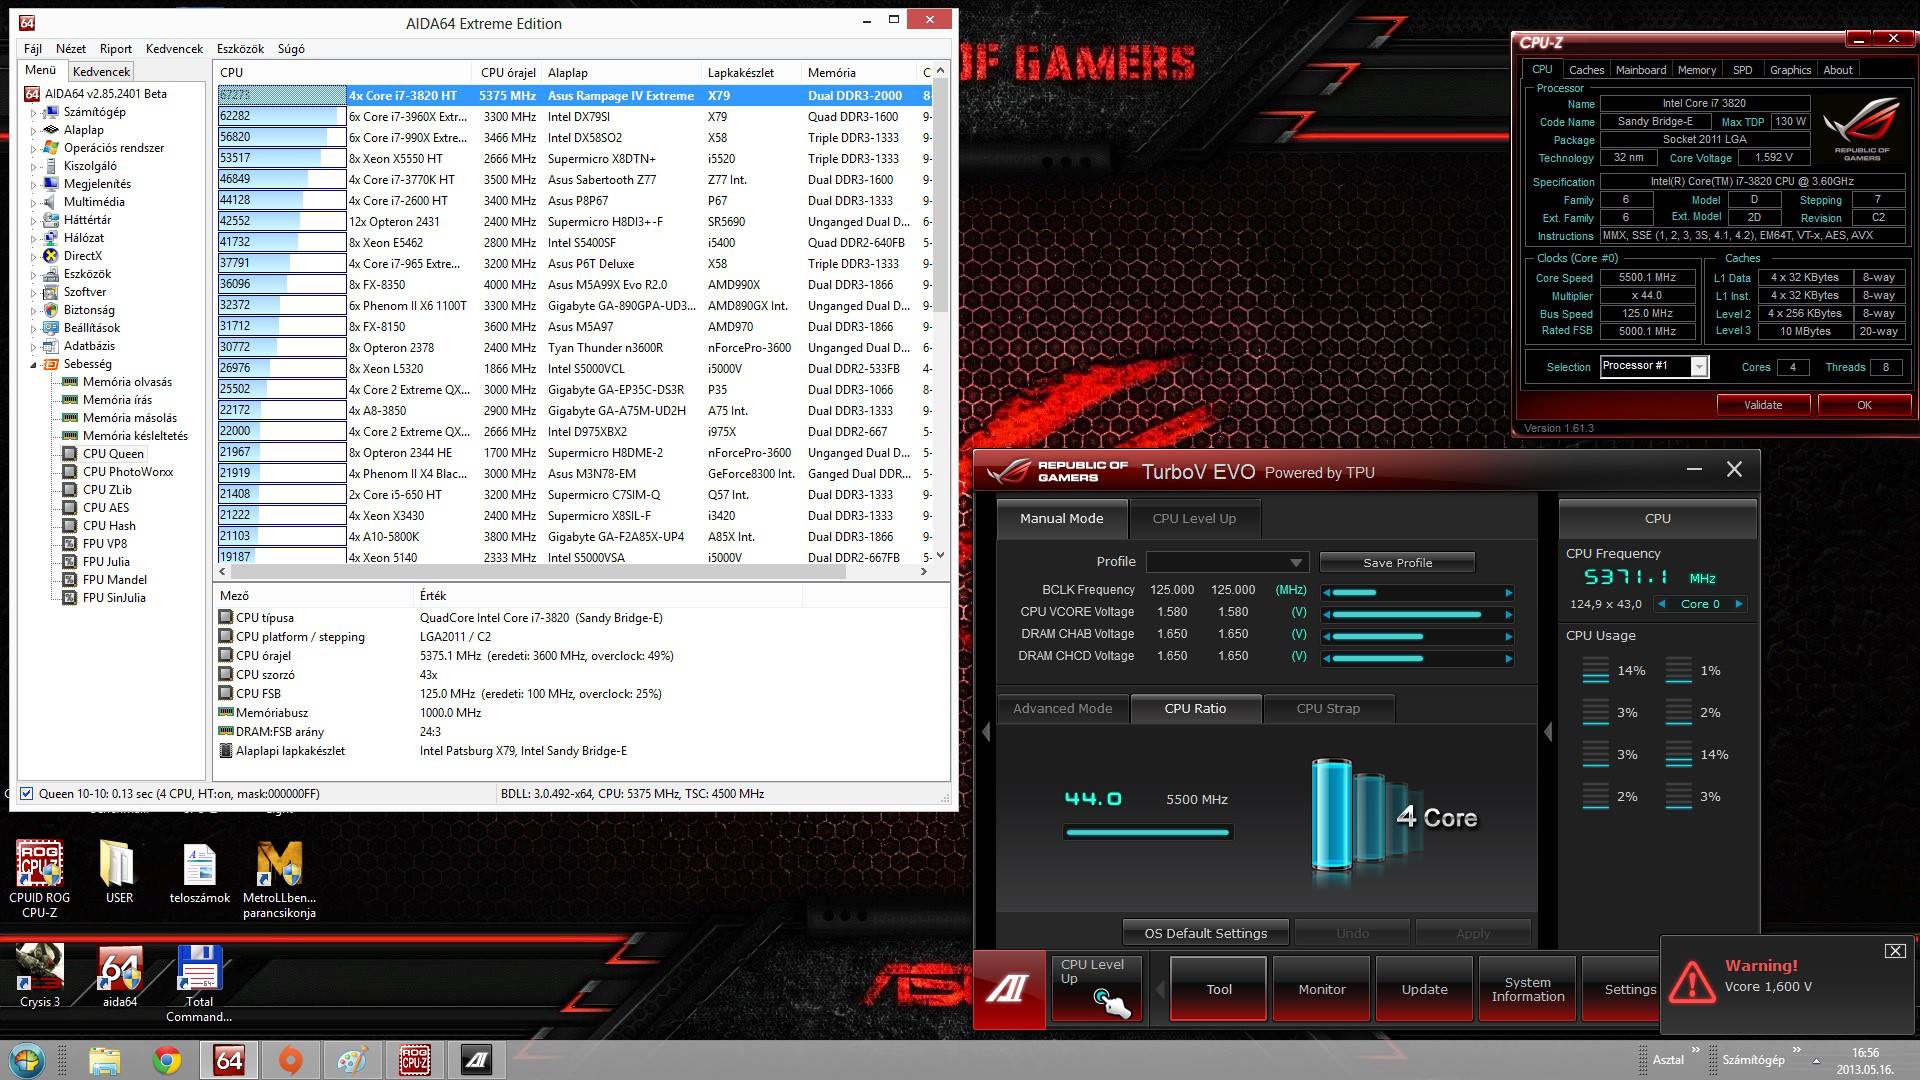Open System Information in AI Suite bar
1920x1080 pixels.
[1527, 989]
